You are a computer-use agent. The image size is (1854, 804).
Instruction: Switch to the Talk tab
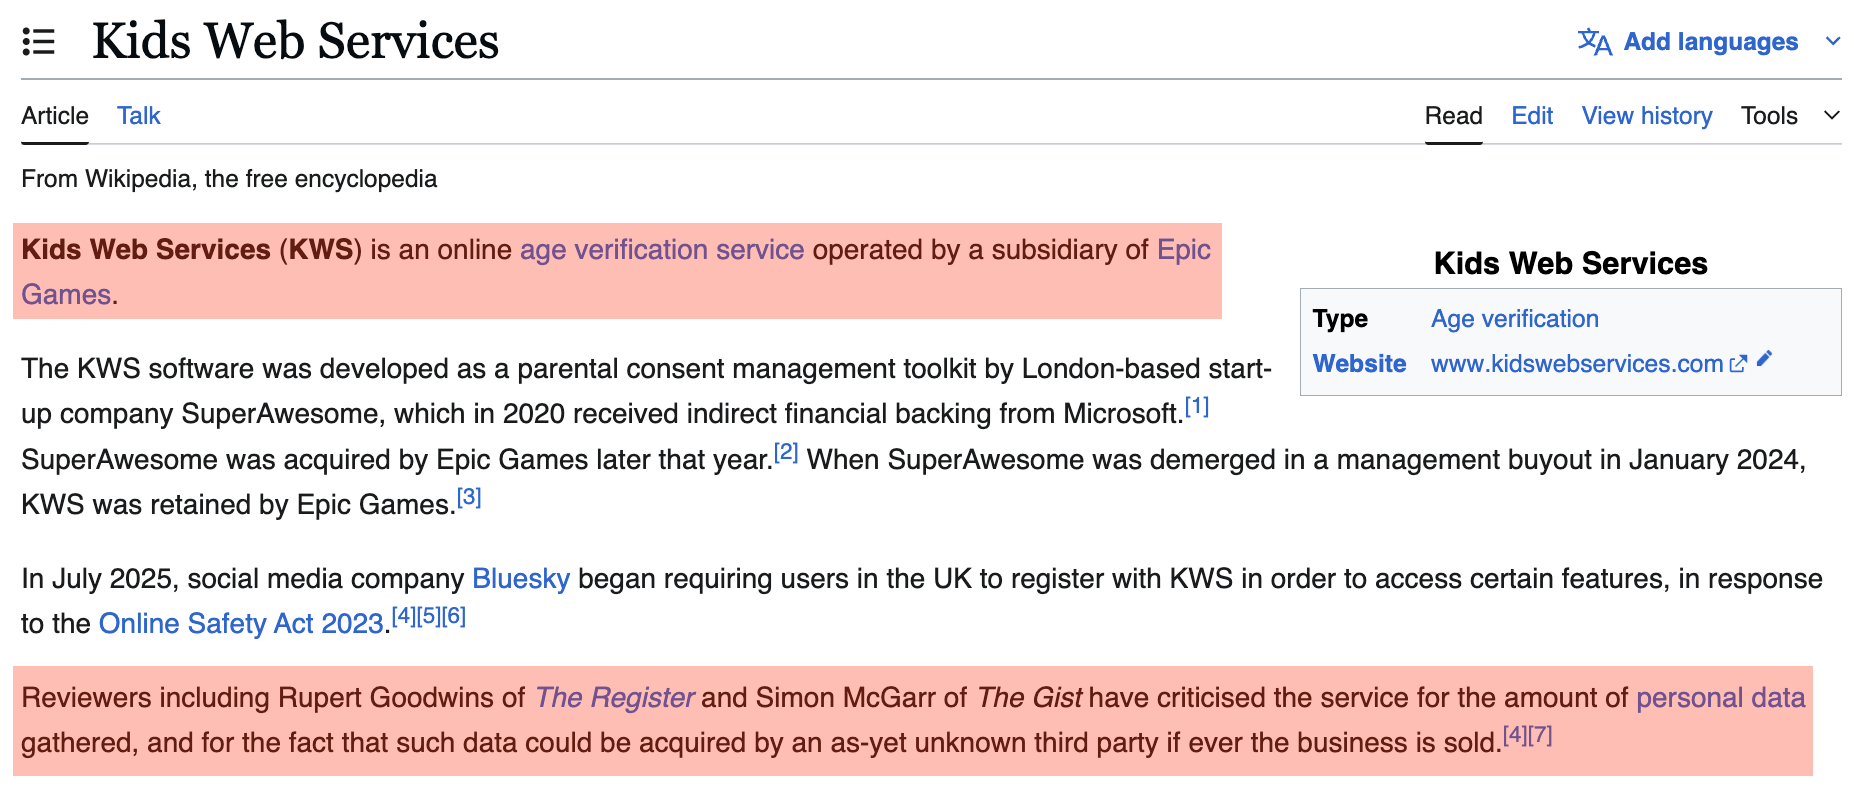point(138,116)
